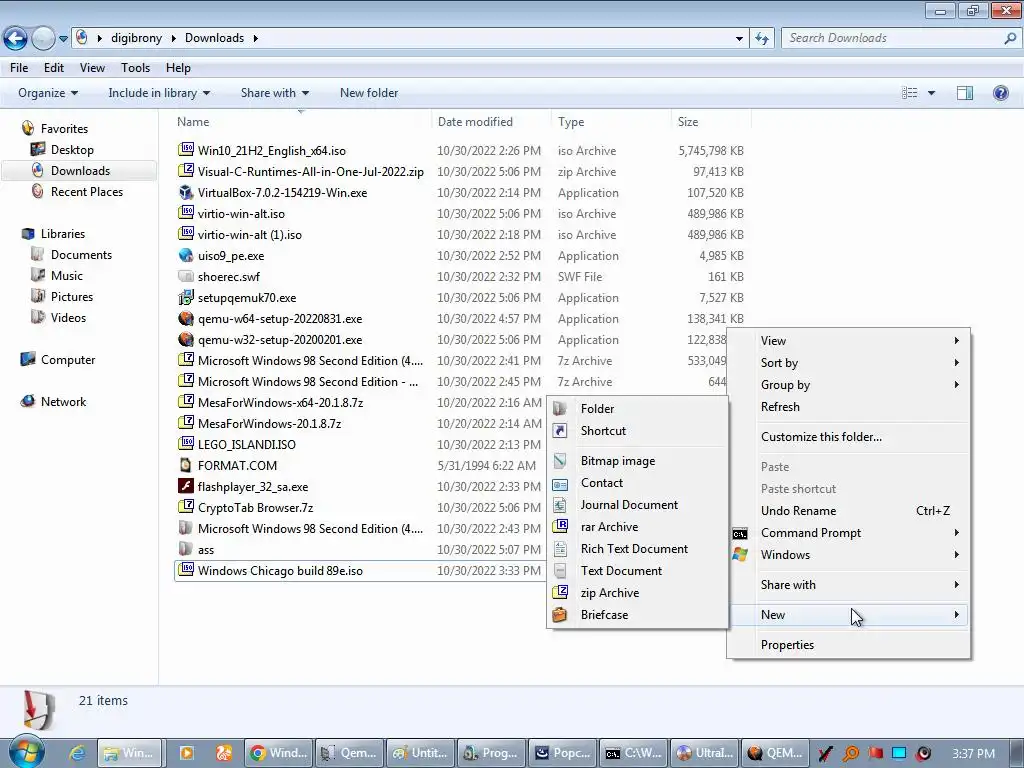Choose Refresh in the context menu
The height and width of the screenshot is (768, 1024).
click(849, 407)
